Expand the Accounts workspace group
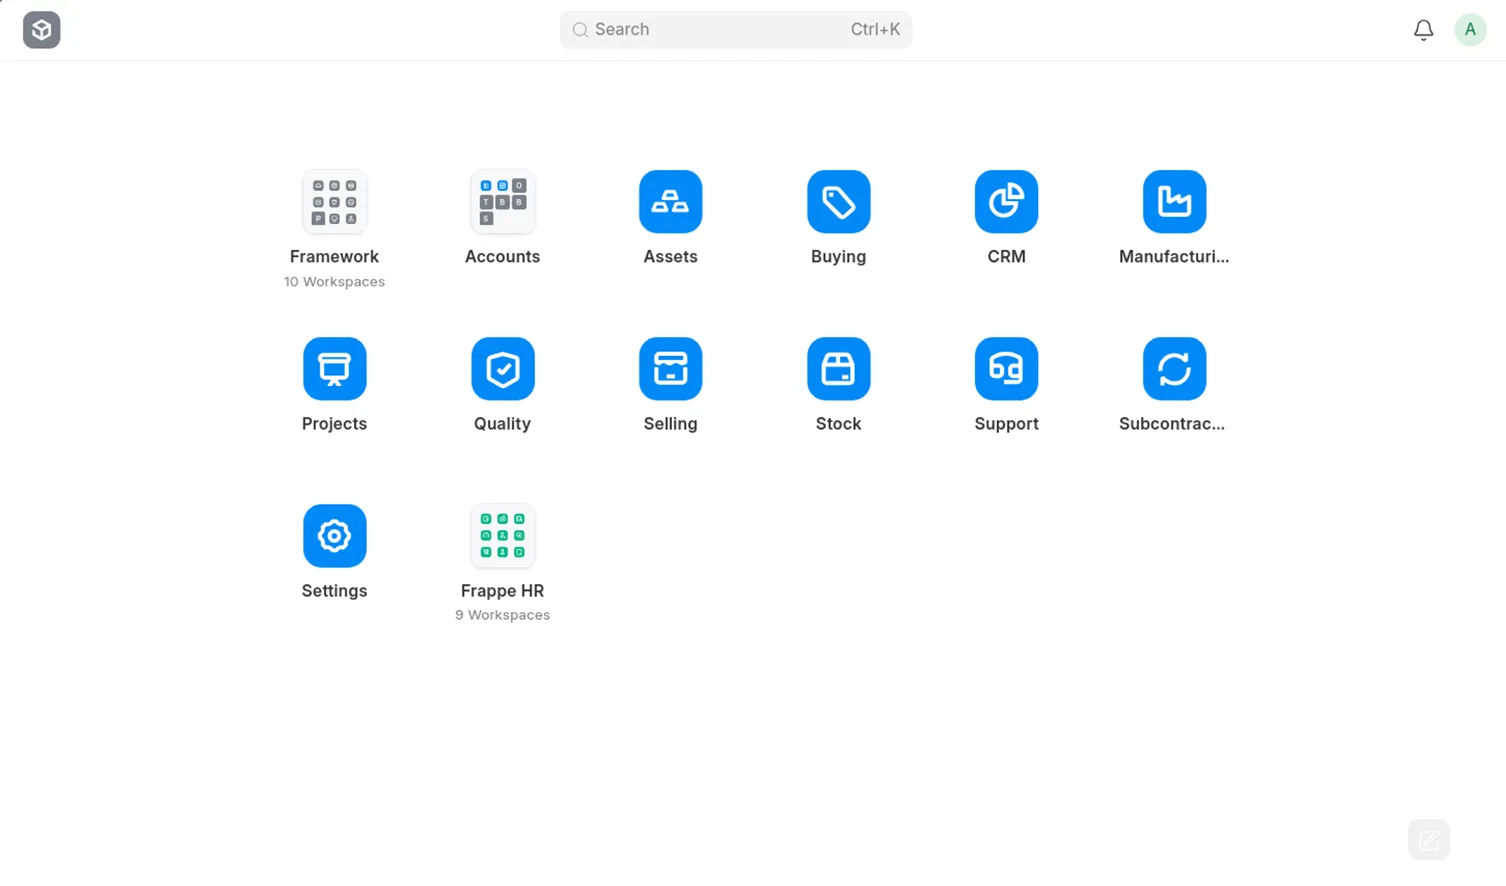The width and height of the screenshot is (1506, 886). pyautogui.click(x=502, y=202)
